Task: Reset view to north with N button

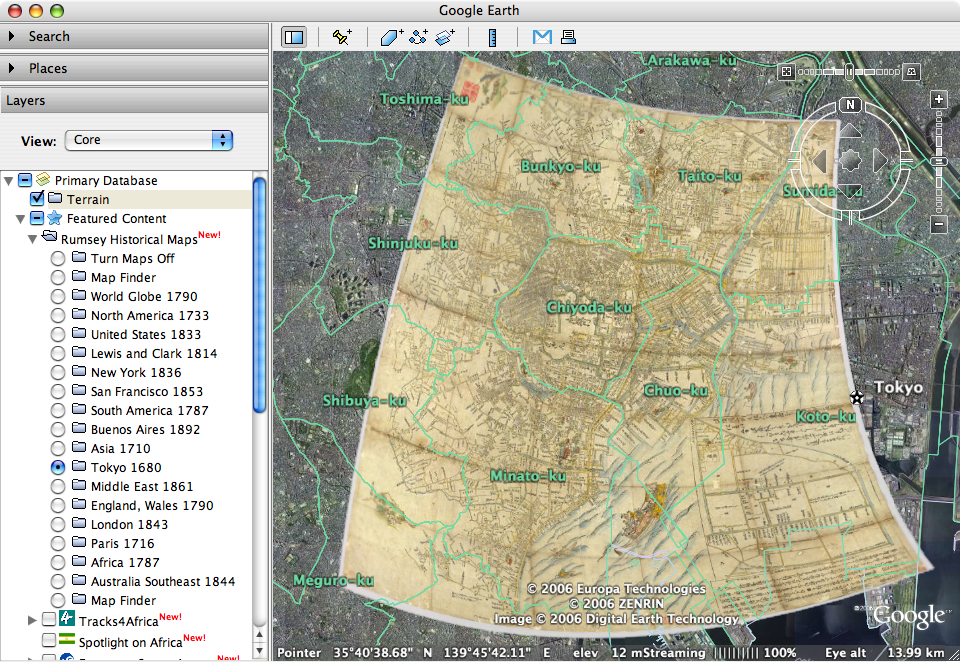Action: 850,105
